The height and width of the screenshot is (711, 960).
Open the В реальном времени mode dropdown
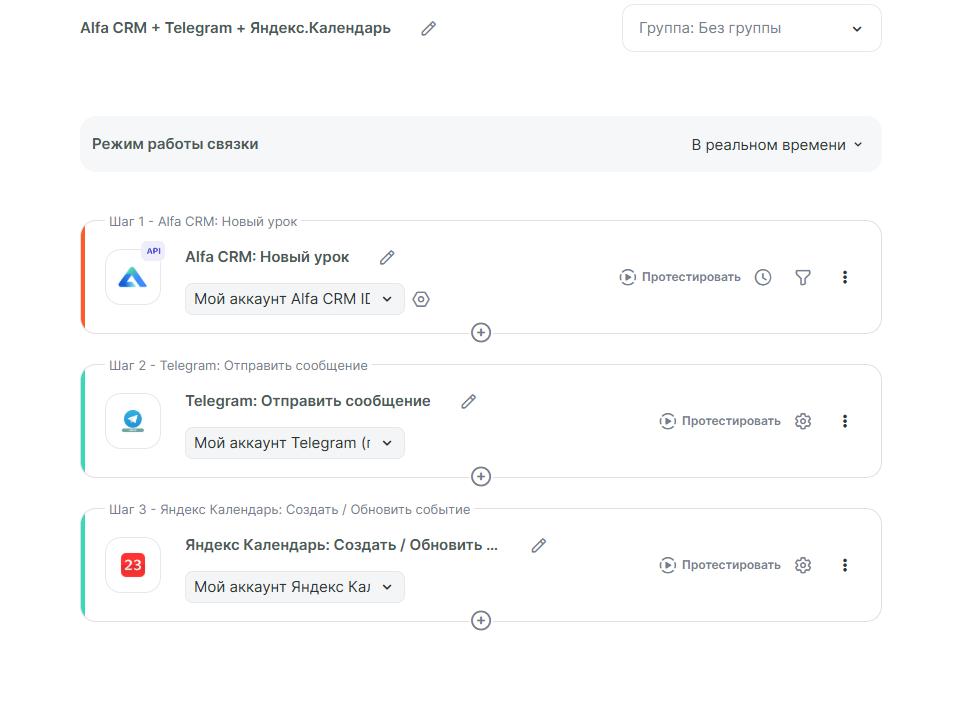click(776, 145)
